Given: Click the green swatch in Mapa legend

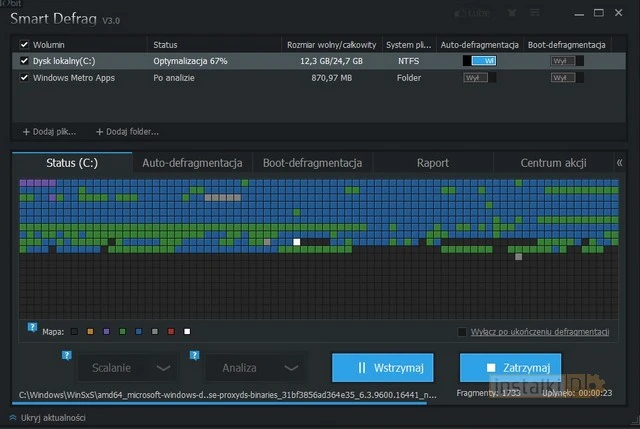Looking at the screenshot, I should tap(122, 331).
